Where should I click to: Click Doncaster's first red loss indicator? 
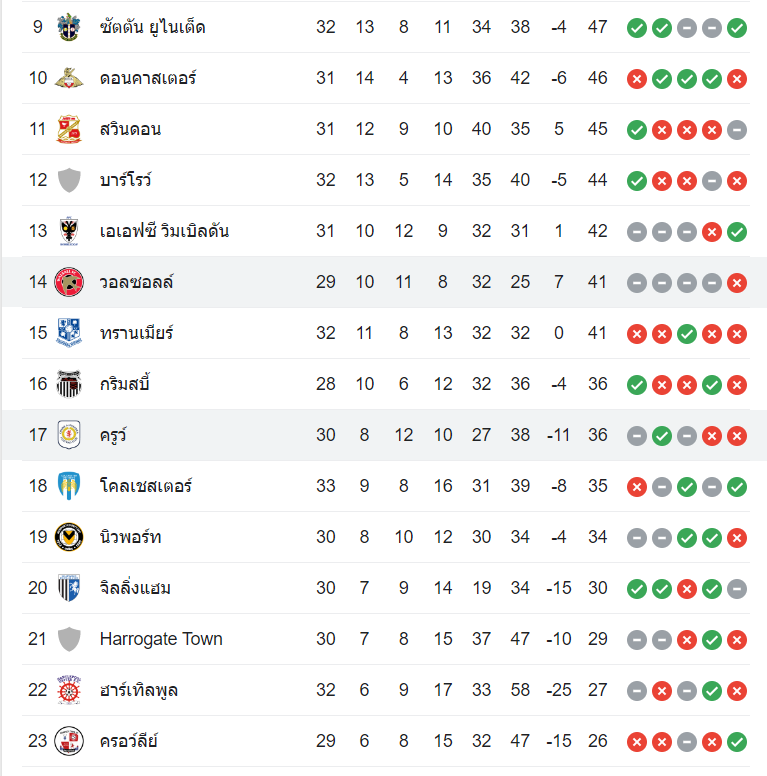(x=637, y=79)
